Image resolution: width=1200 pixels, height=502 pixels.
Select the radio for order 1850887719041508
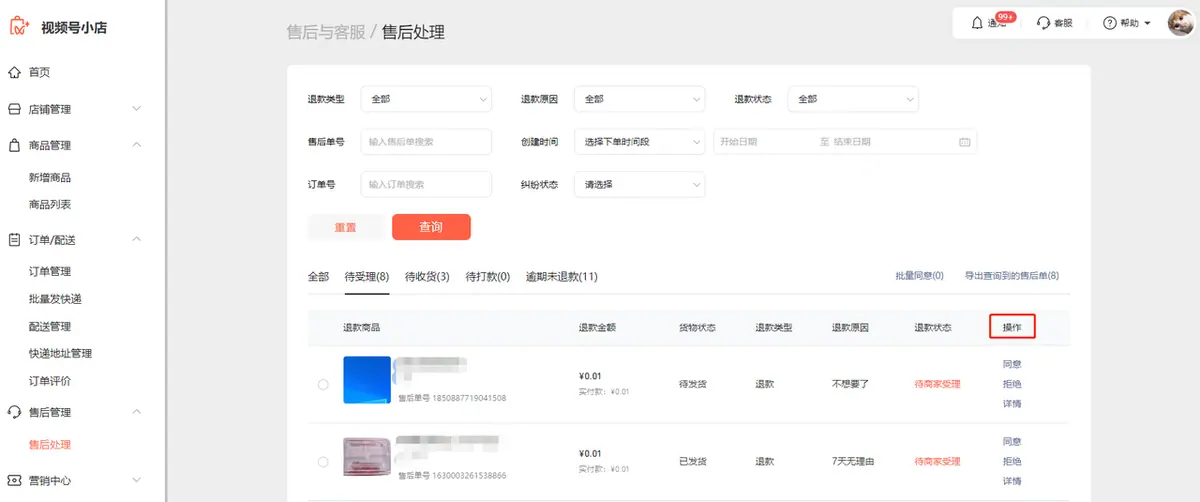323,384
